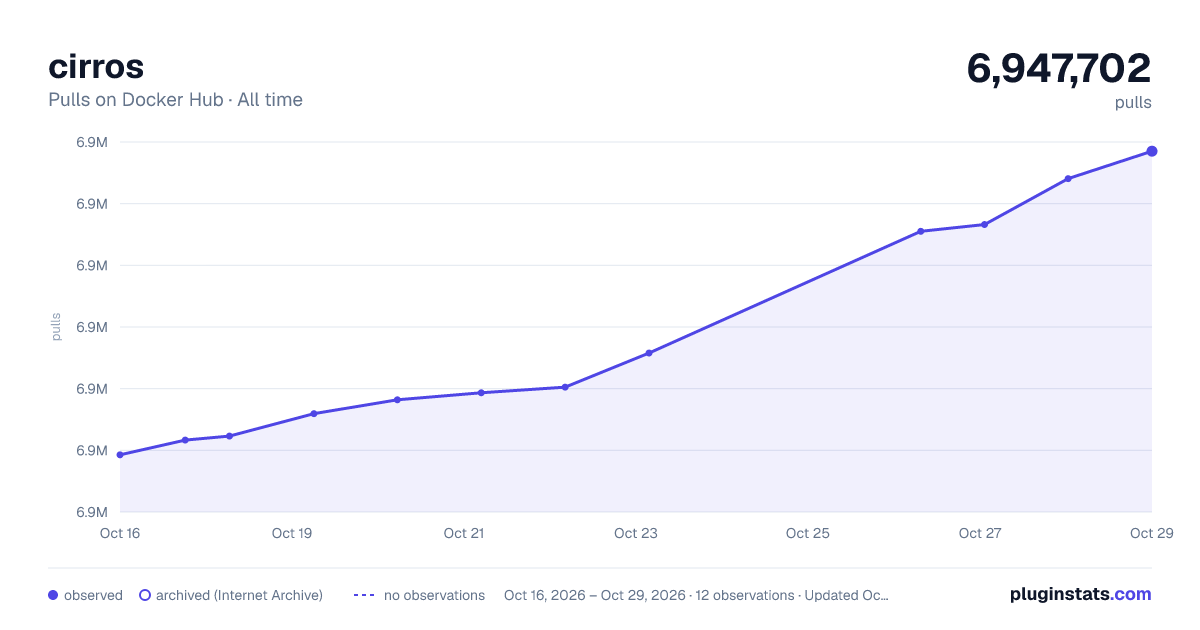Click the "Oct 16" x-axis label
The height and width of the screenshot is (630, 1200).
[x=120, y=533]
